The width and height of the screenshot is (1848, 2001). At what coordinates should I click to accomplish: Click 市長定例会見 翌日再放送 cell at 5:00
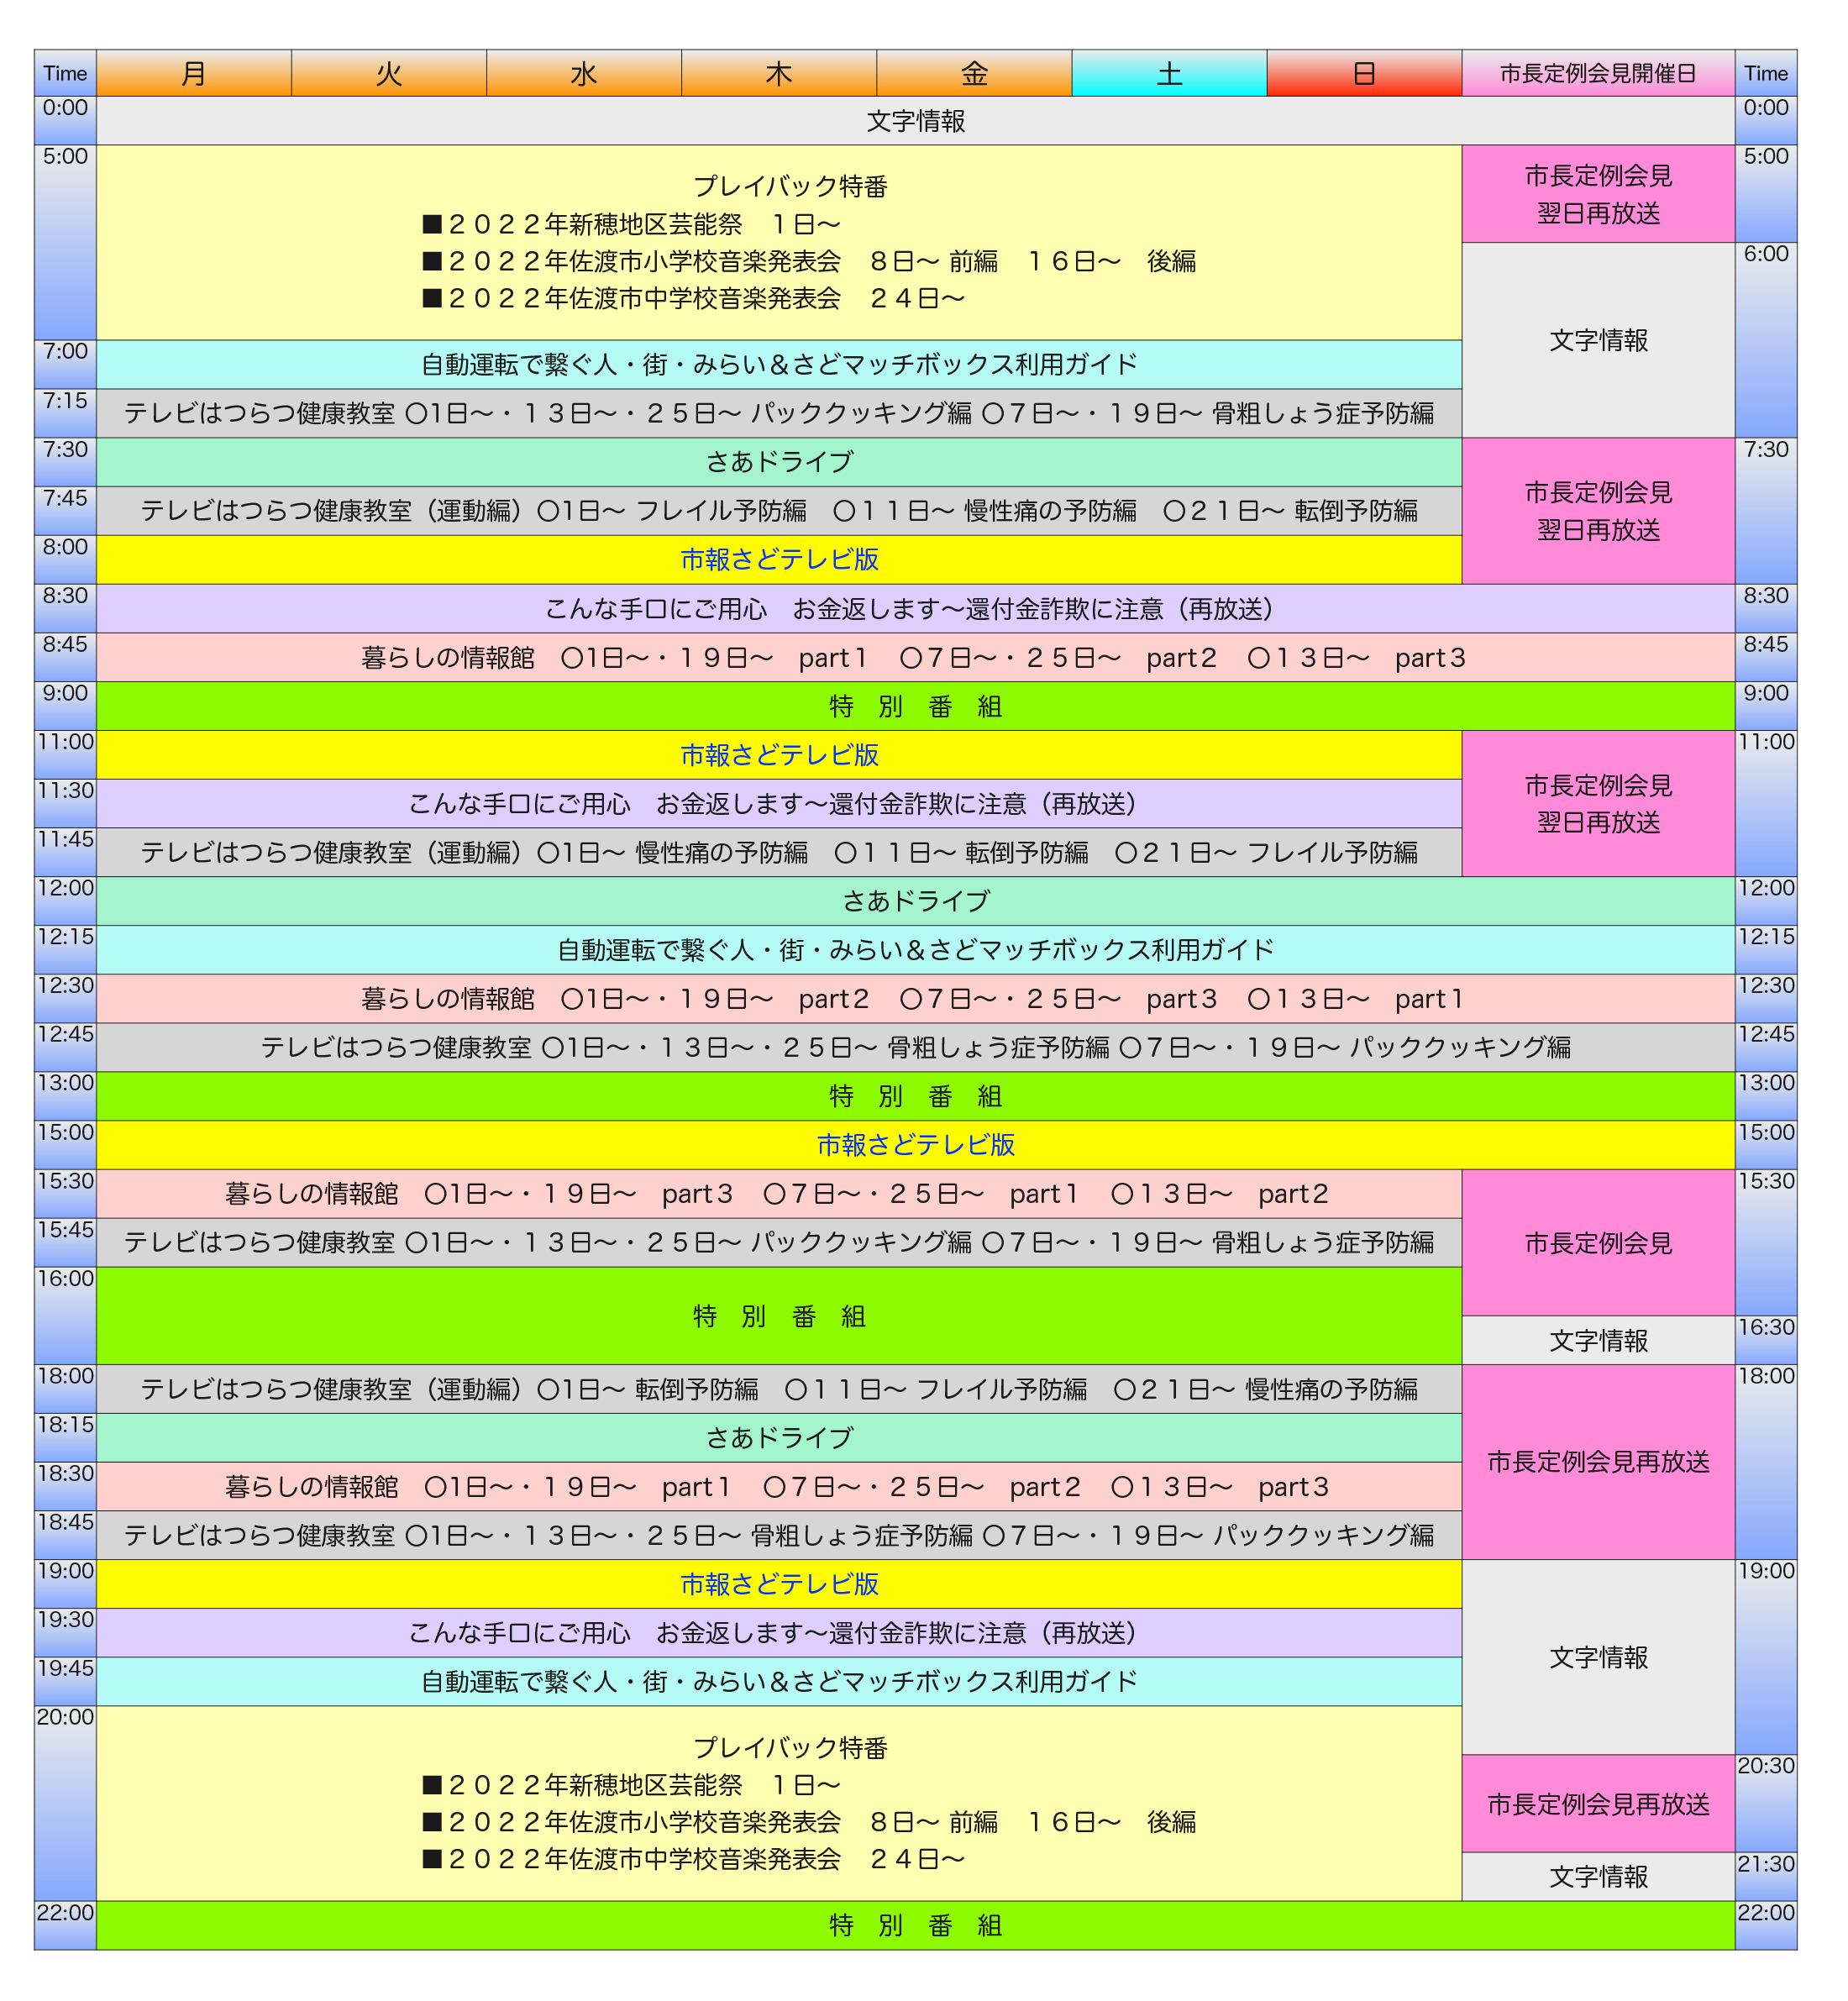click(1598, 194)
